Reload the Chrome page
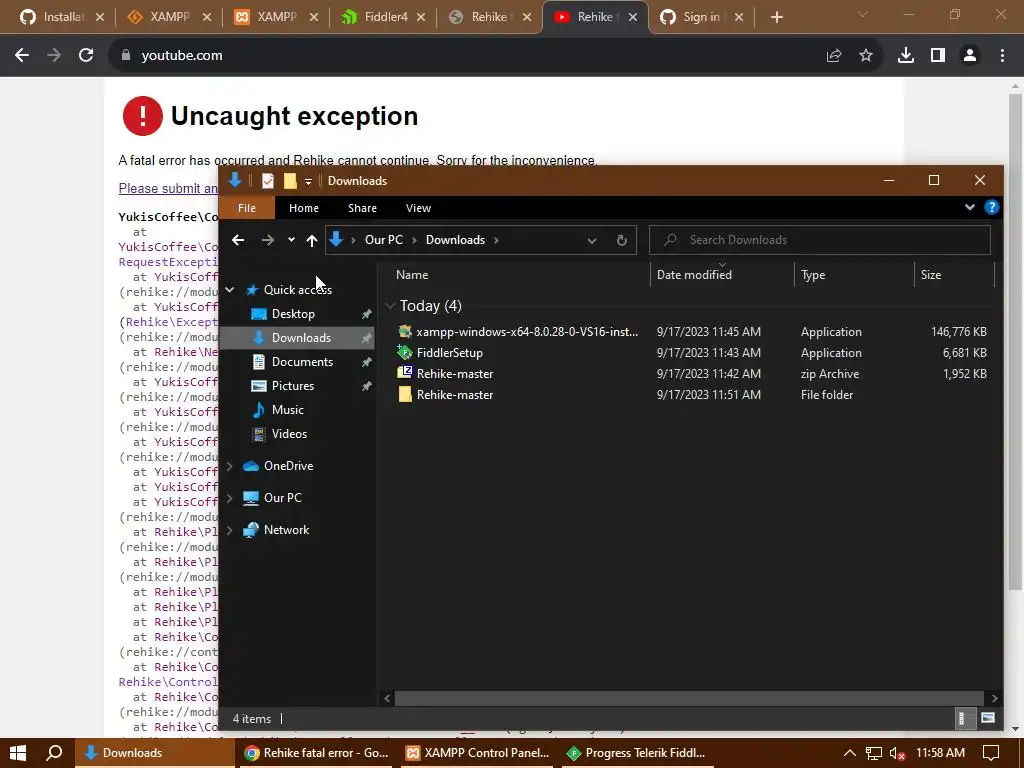1024x768 pixels. pos(86,56)
